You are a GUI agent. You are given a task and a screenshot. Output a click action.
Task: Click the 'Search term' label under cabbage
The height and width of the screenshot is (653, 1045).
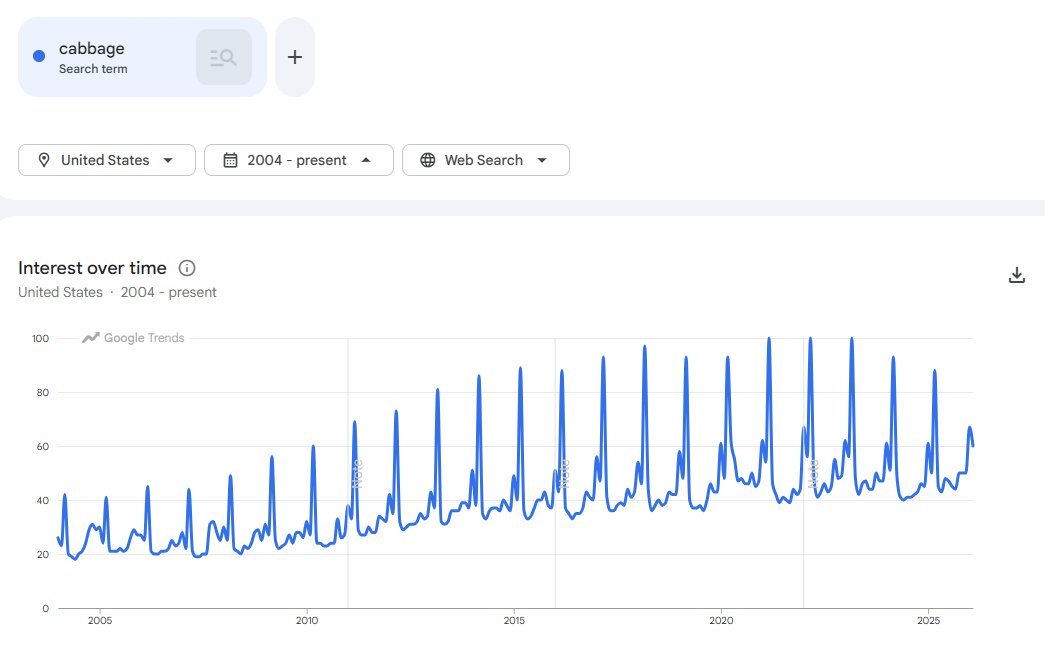click(93, 69)
